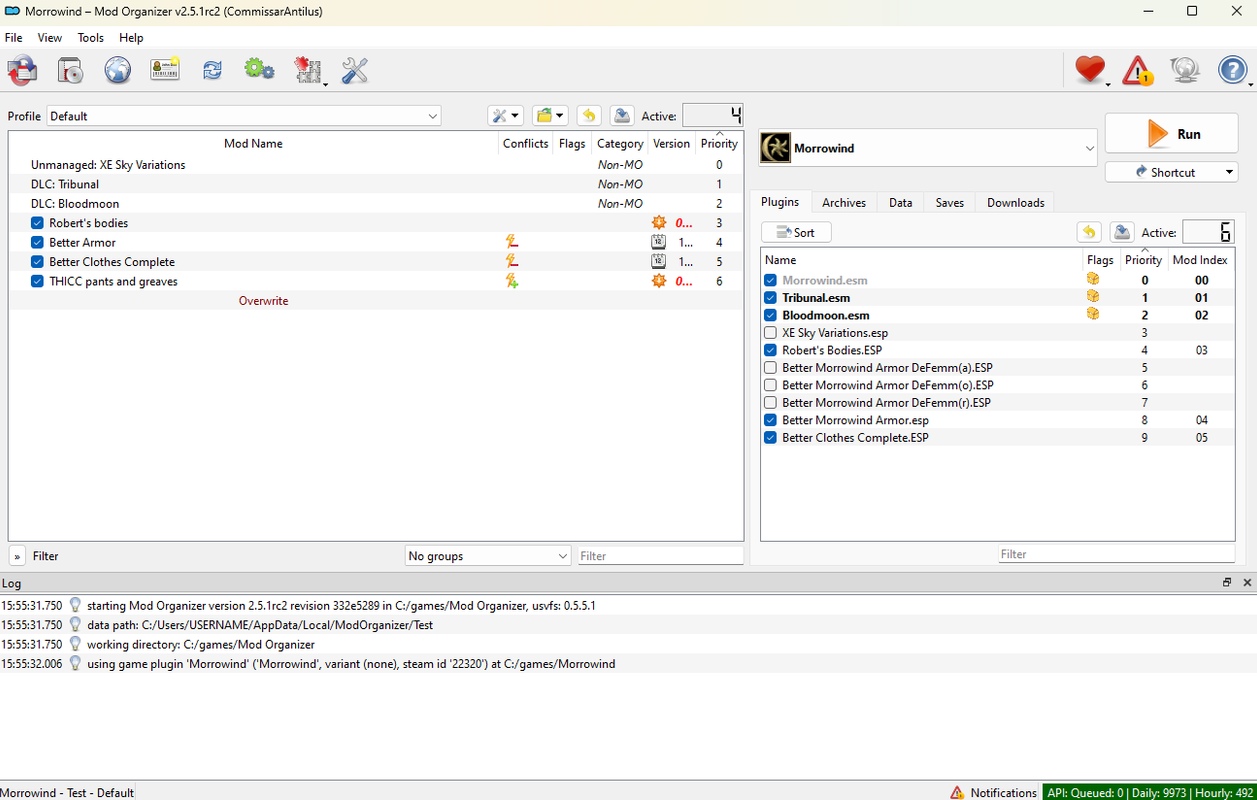
Task: Sort plugins by Mod Index header
Action: tap(1200, 260)
